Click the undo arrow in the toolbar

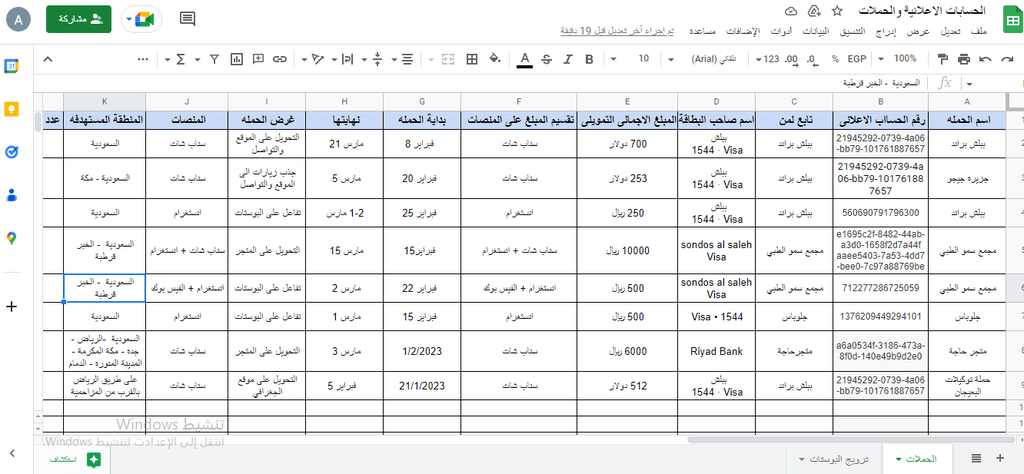(x=986, y=59)
